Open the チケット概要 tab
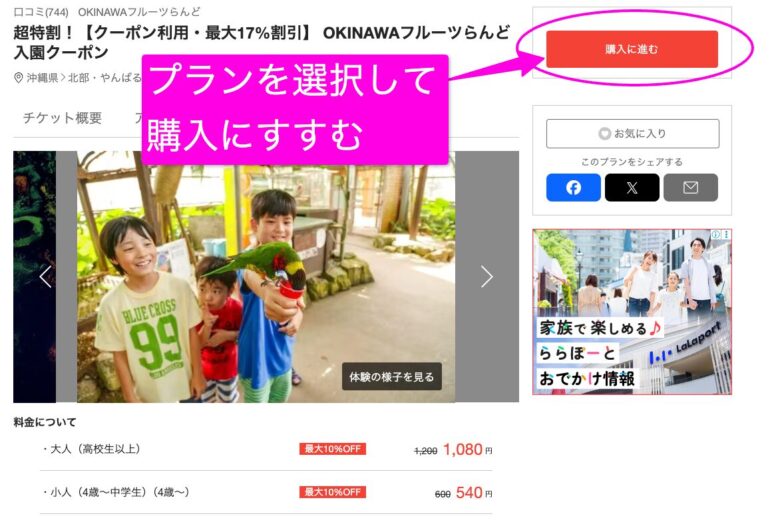The height and width of the screenshot is (532, 780). tap(63, 118)
